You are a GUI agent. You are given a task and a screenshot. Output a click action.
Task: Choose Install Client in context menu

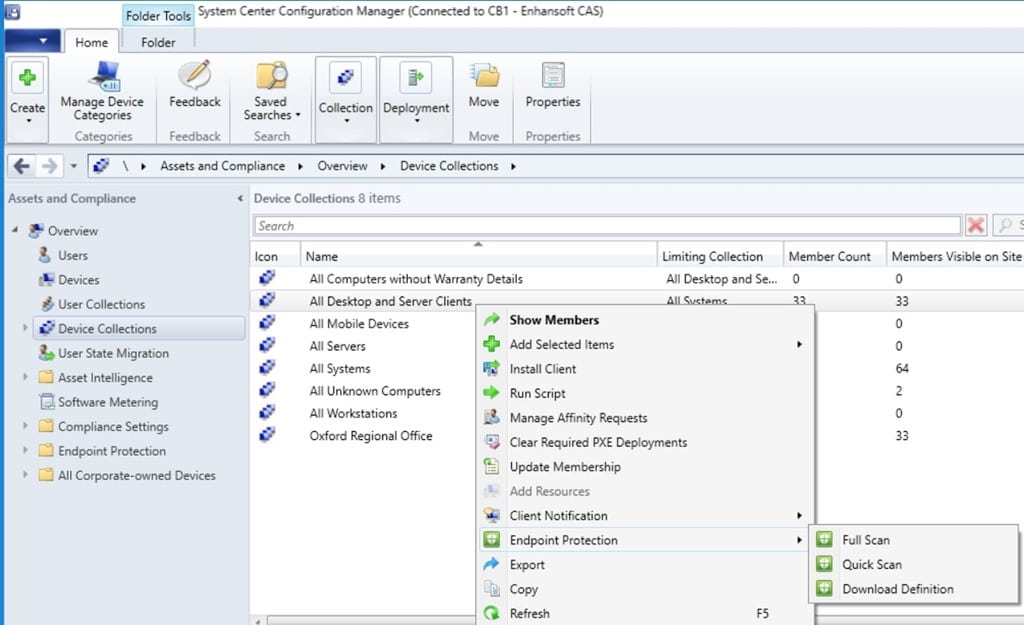coord(646,369)
